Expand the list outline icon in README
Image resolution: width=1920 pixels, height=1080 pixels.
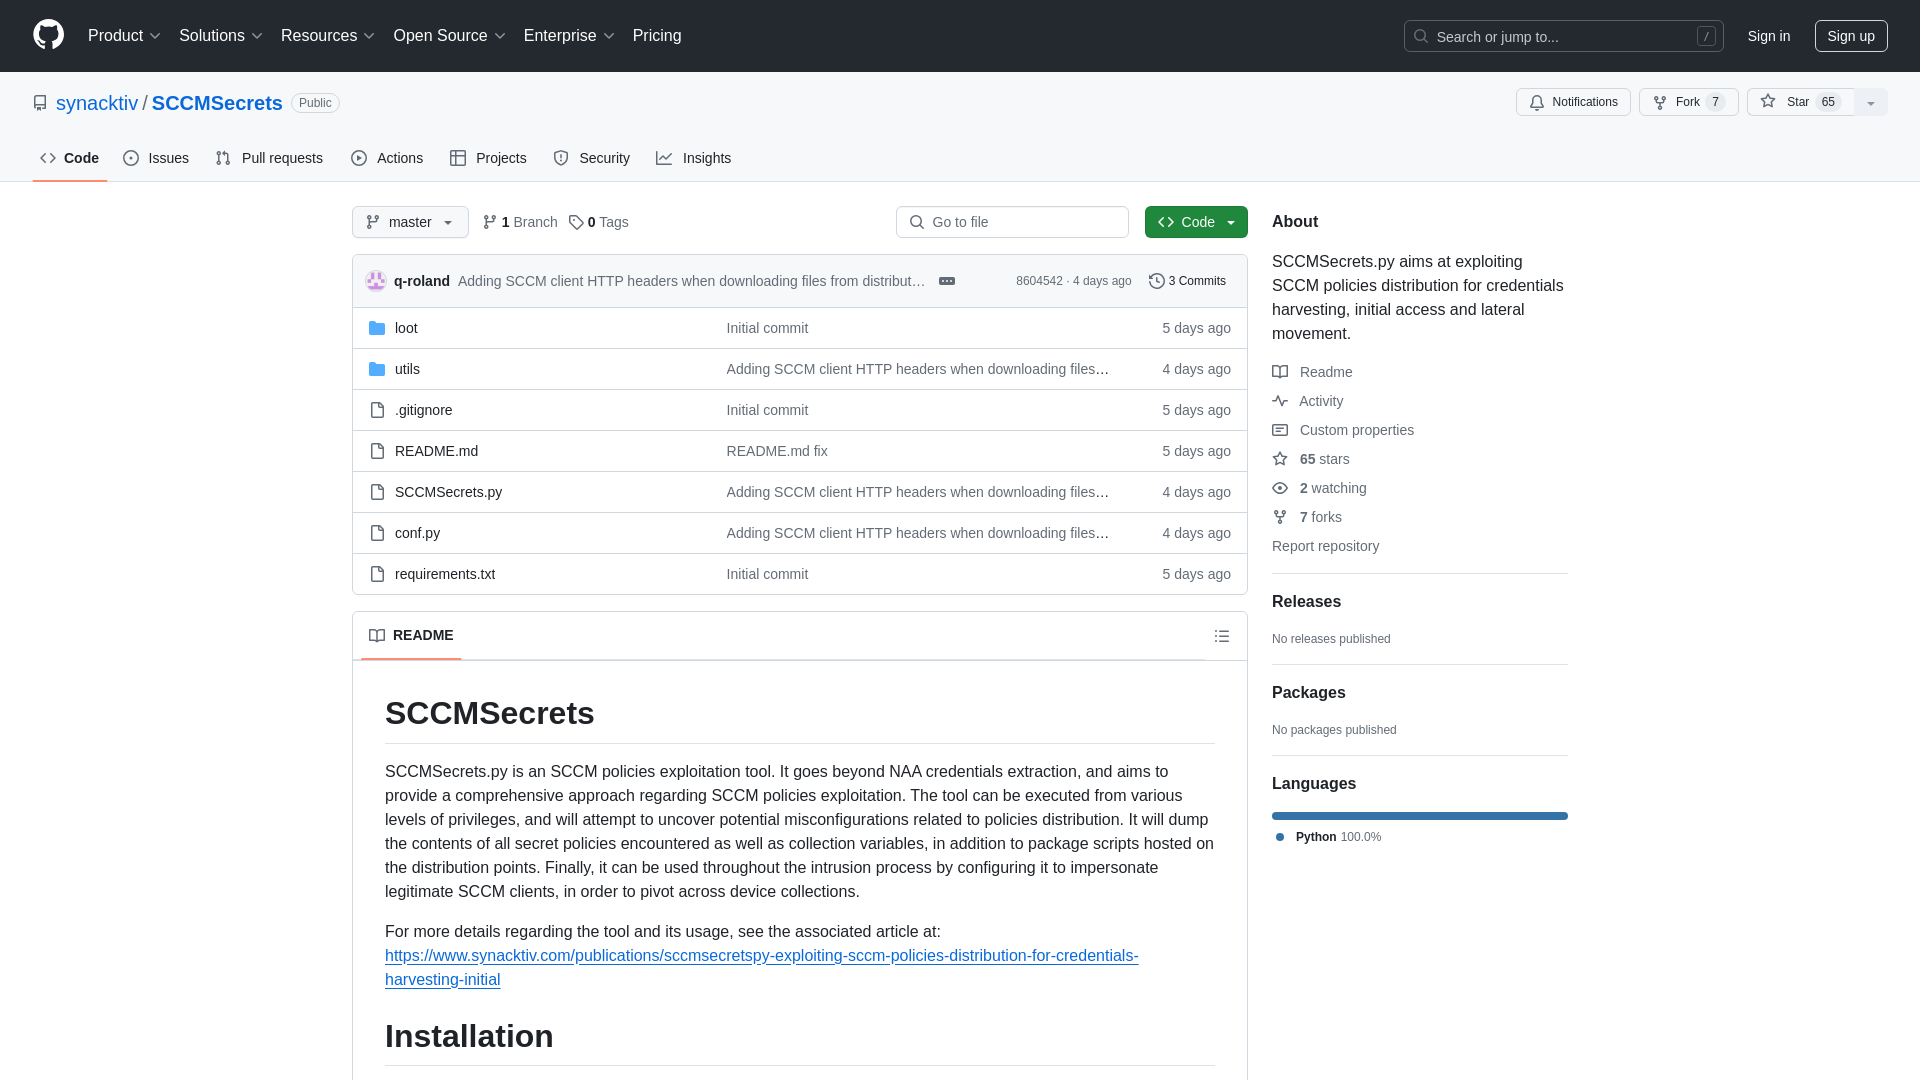1221,636
